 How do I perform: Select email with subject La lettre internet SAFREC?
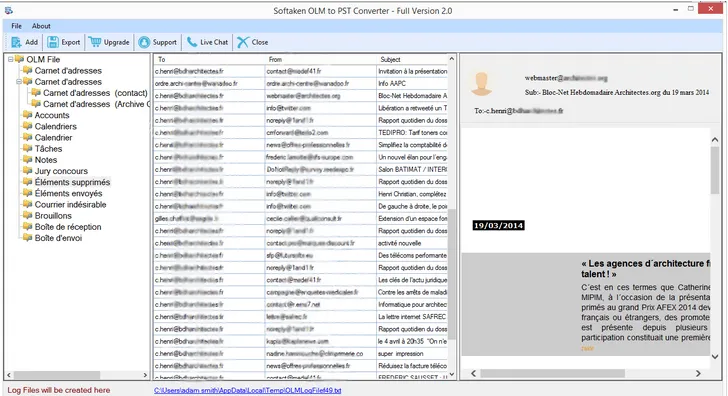(x=300, y=317)
